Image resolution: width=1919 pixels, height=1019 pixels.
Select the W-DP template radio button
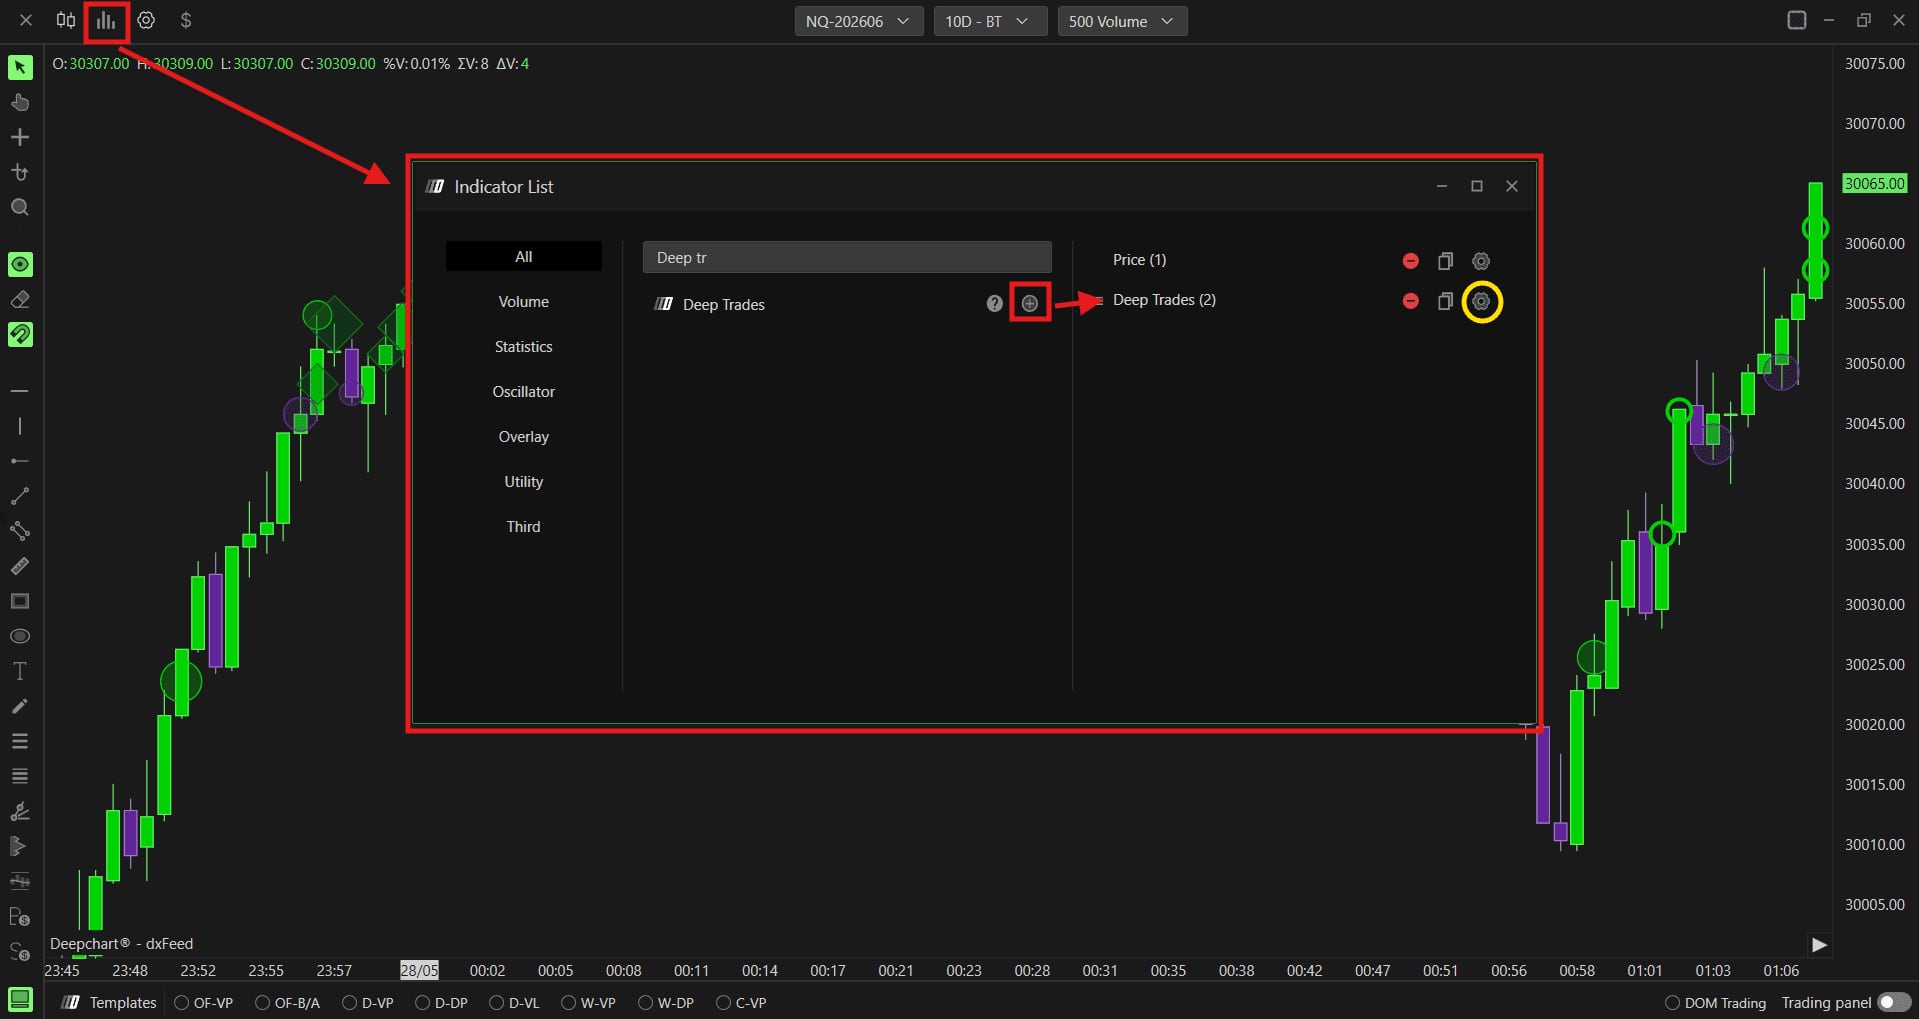(x=645, y=1002)
